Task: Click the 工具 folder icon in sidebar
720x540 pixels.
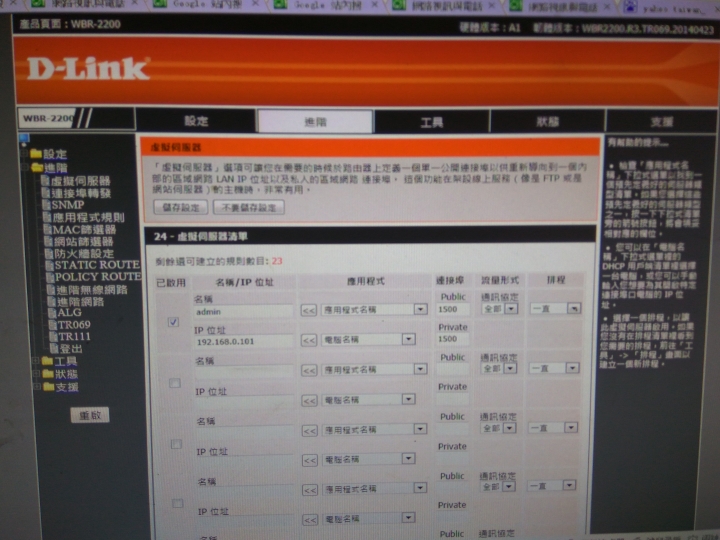Action: (x=47, y=361)
